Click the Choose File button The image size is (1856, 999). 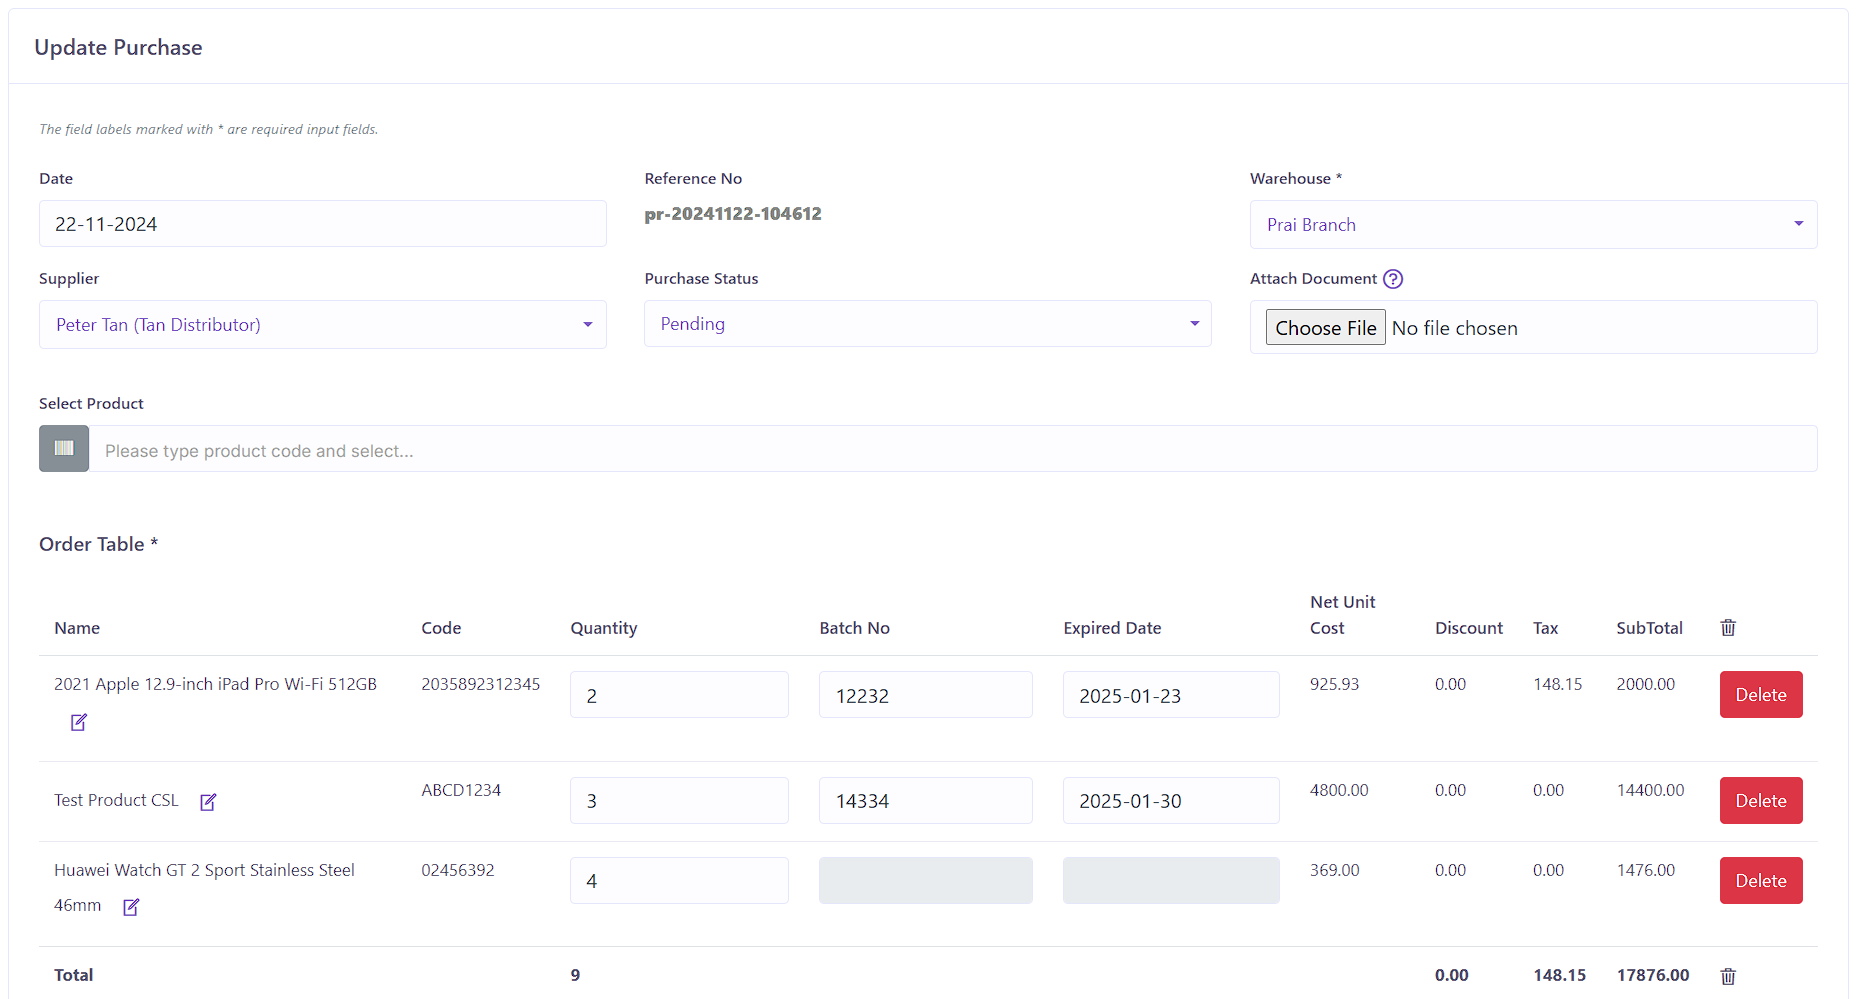[1325, 328]
